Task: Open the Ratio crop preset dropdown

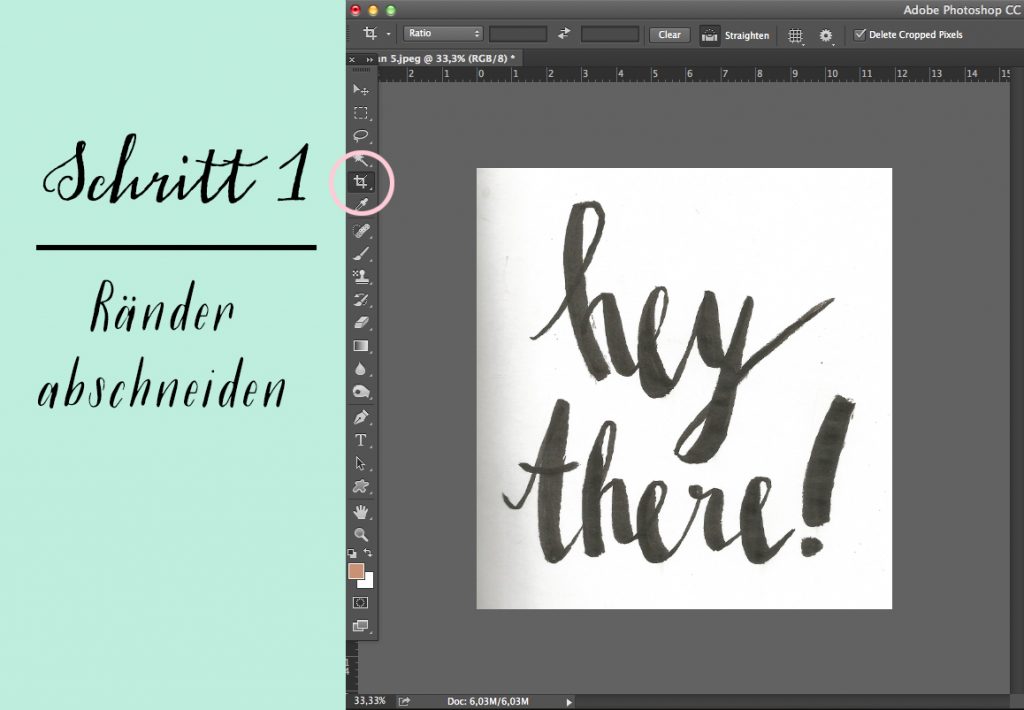Action: [x=442, y=34]
